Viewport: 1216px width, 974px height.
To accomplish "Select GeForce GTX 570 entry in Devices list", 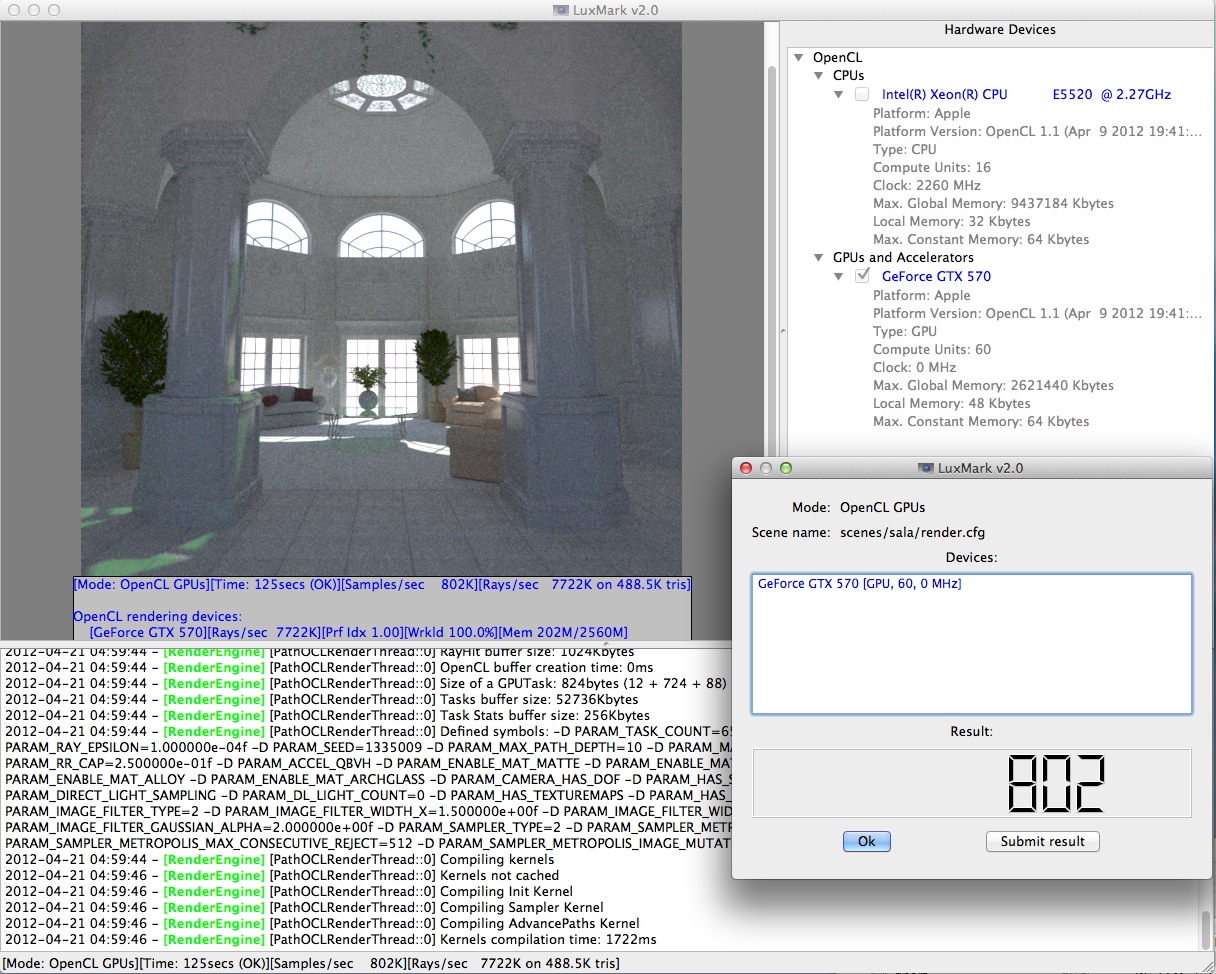I will point(860,583).
